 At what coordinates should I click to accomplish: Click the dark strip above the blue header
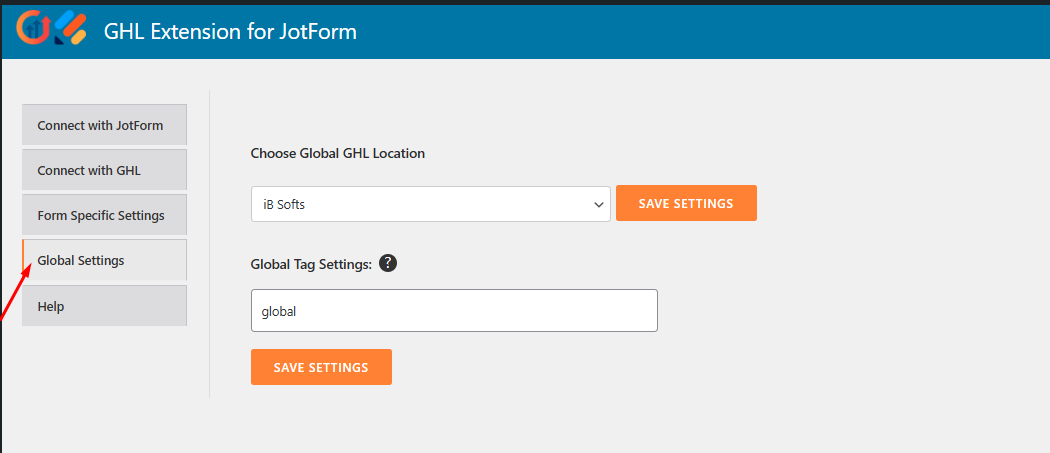525,2
